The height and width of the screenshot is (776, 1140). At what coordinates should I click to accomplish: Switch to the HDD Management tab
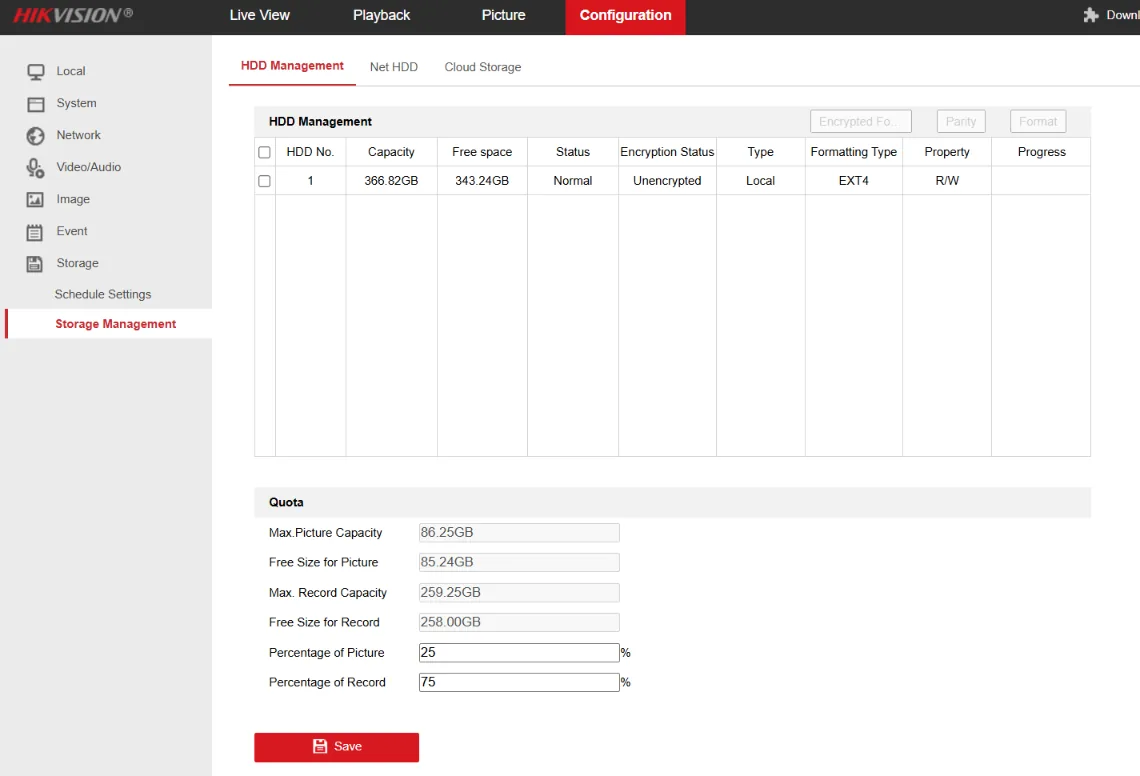[x=292, y=66]
